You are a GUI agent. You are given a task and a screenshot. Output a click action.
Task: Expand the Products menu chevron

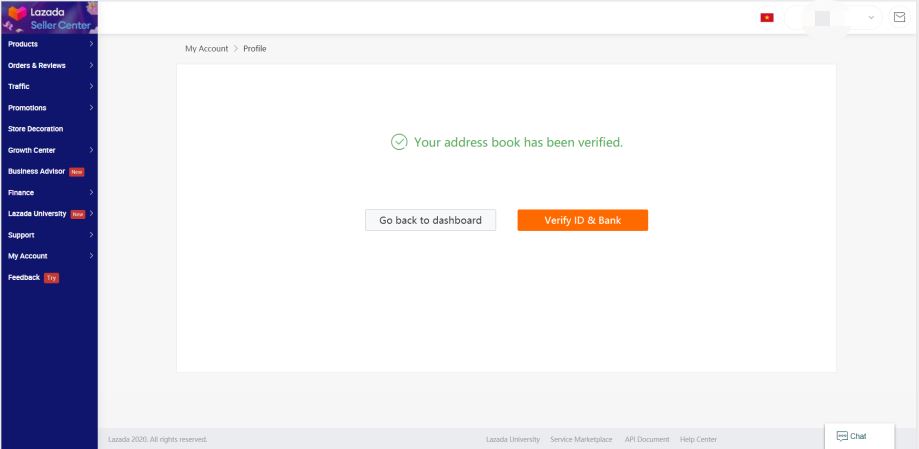pyautogui.click(x=91, y=44)
